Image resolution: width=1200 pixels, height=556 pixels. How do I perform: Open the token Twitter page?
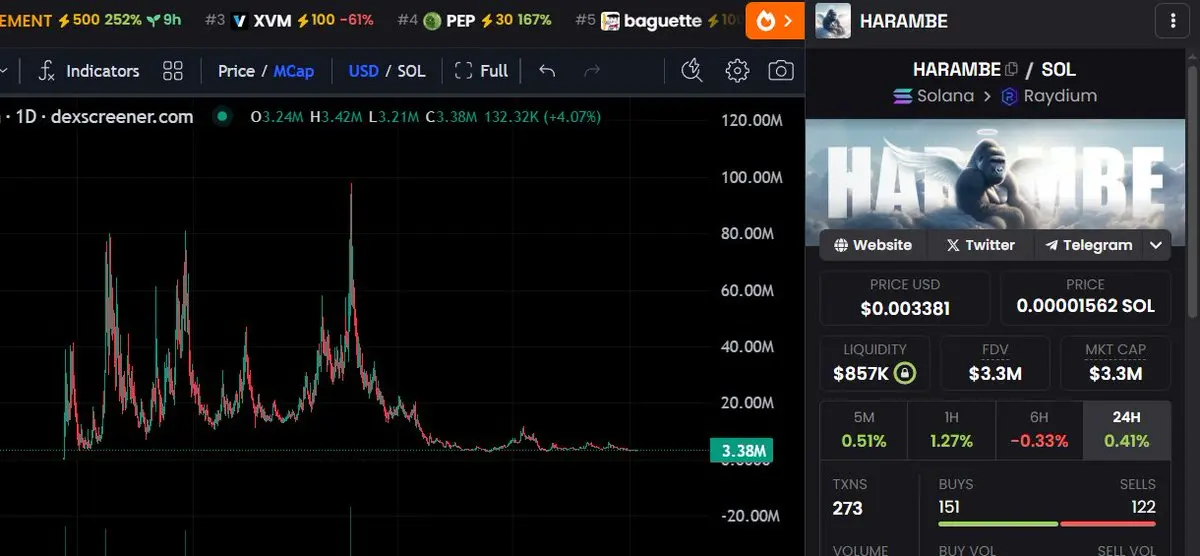pyautogui.click(x=980, y=245)
